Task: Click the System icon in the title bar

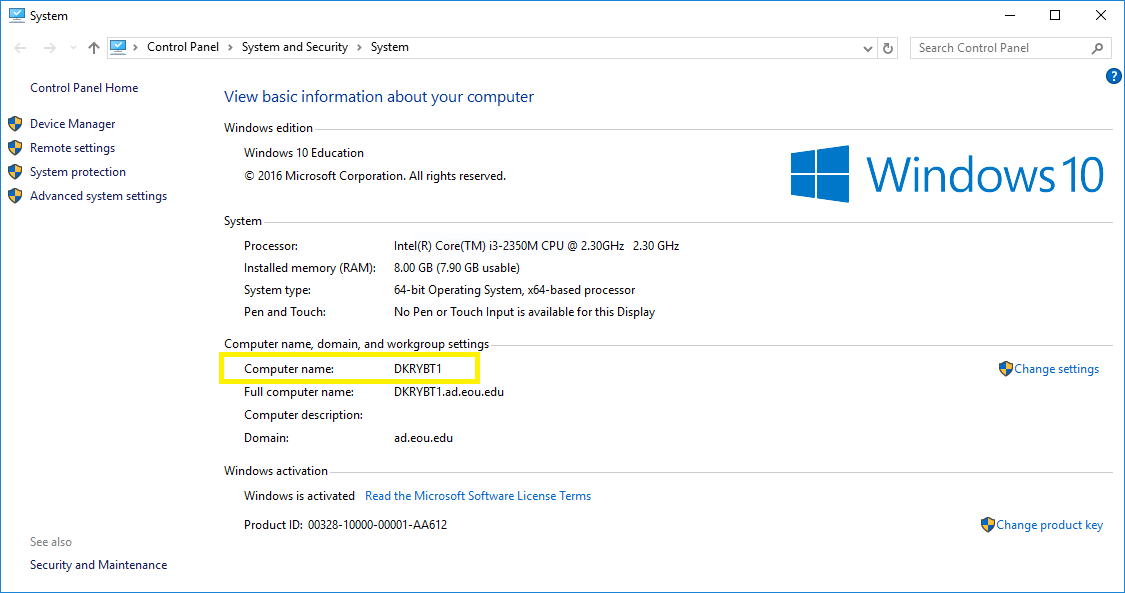Action: coord(15,14)
